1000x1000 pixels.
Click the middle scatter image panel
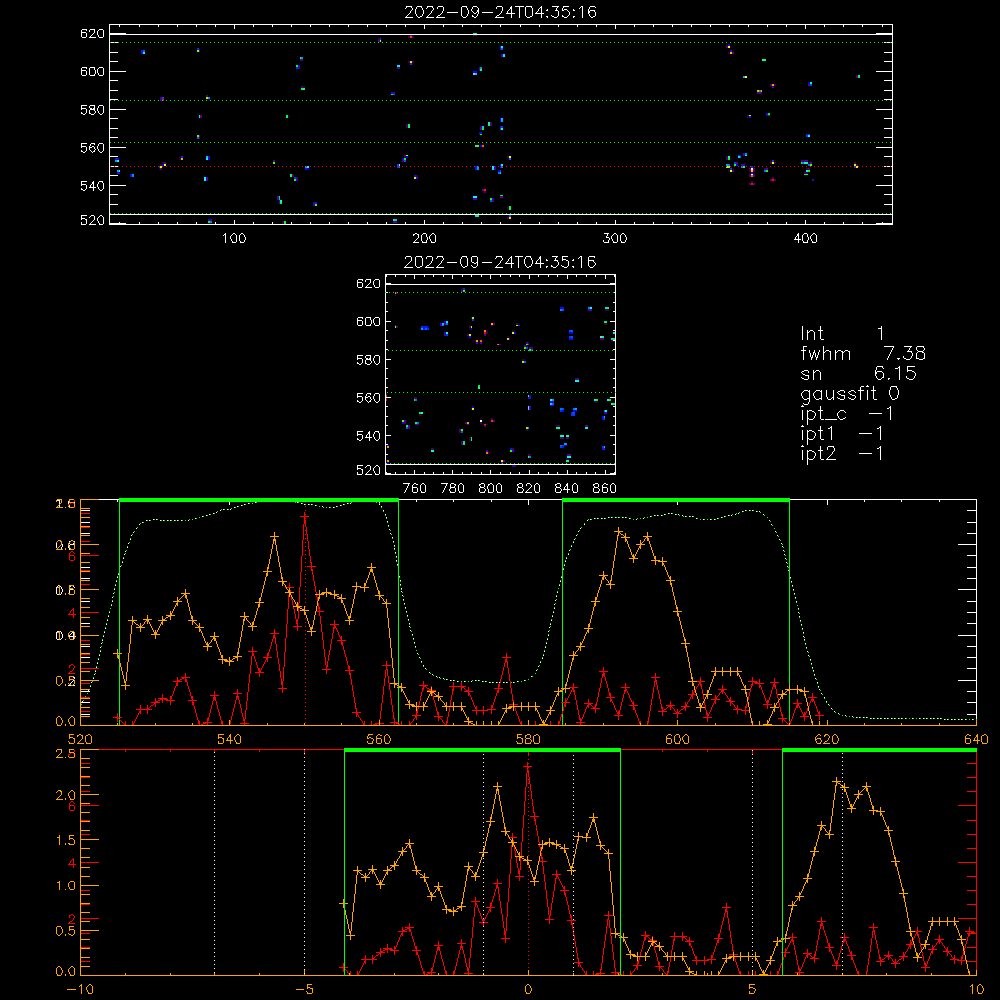501,374
